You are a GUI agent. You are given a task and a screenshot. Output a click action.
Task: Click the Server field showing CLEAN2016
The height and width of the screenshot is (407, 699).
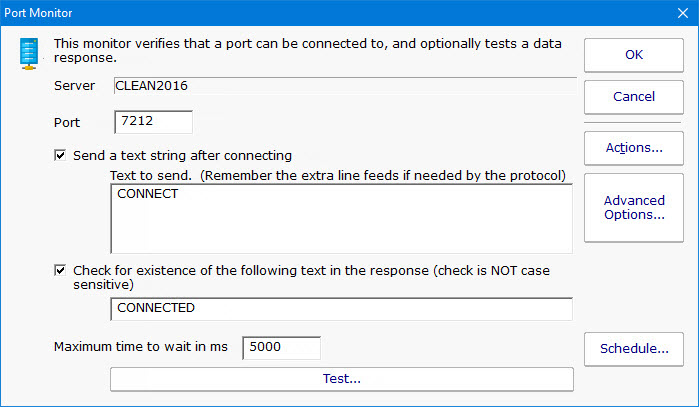click(x=343, y=86)
